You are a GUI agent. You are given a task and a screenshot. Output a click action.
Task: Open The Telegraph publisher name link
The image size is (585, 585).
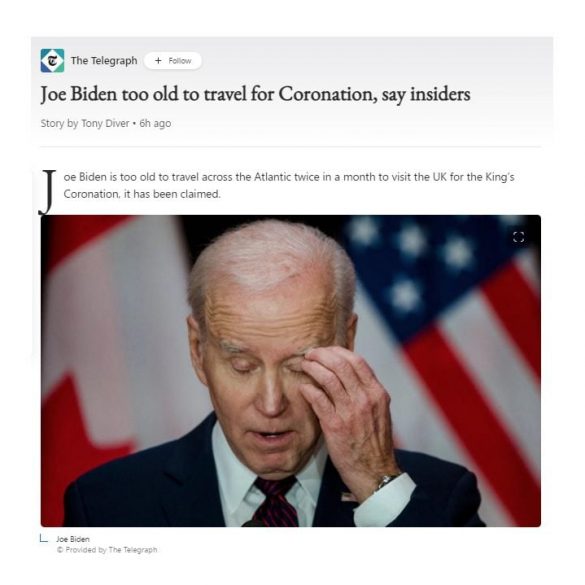pyautogui.click(x=104, y=60)
